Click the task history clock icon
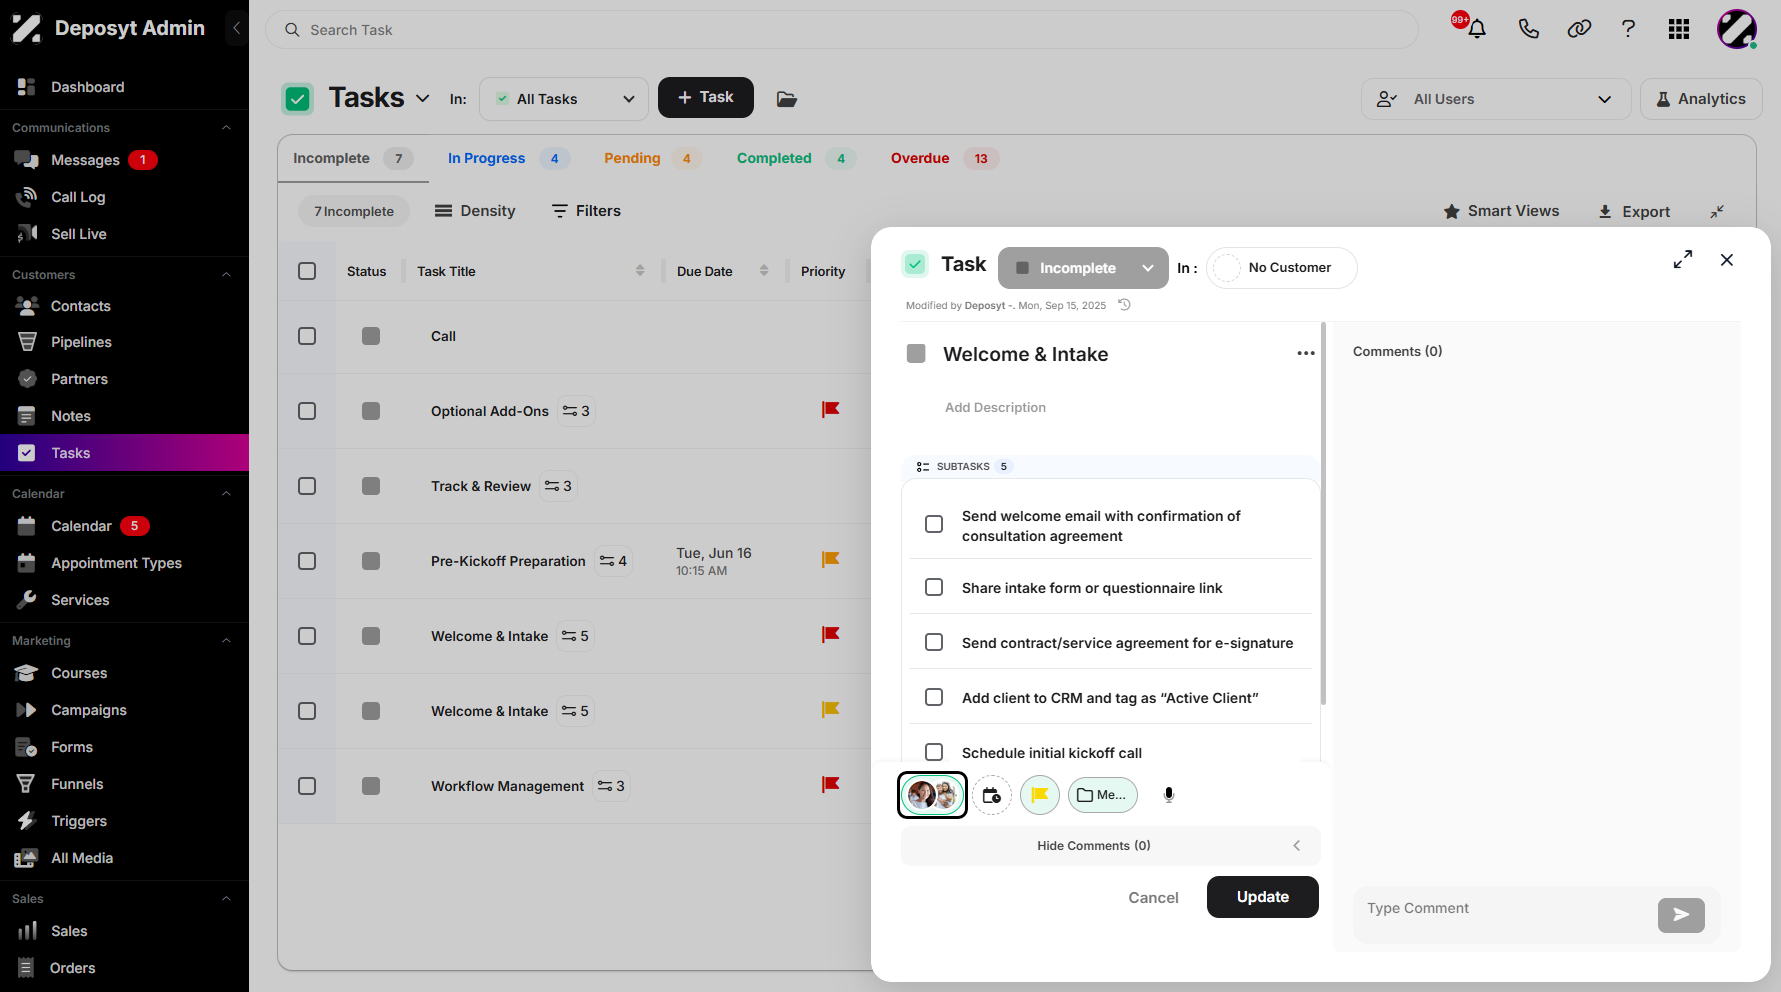 pyautogui.click(x=1124, y=305)
